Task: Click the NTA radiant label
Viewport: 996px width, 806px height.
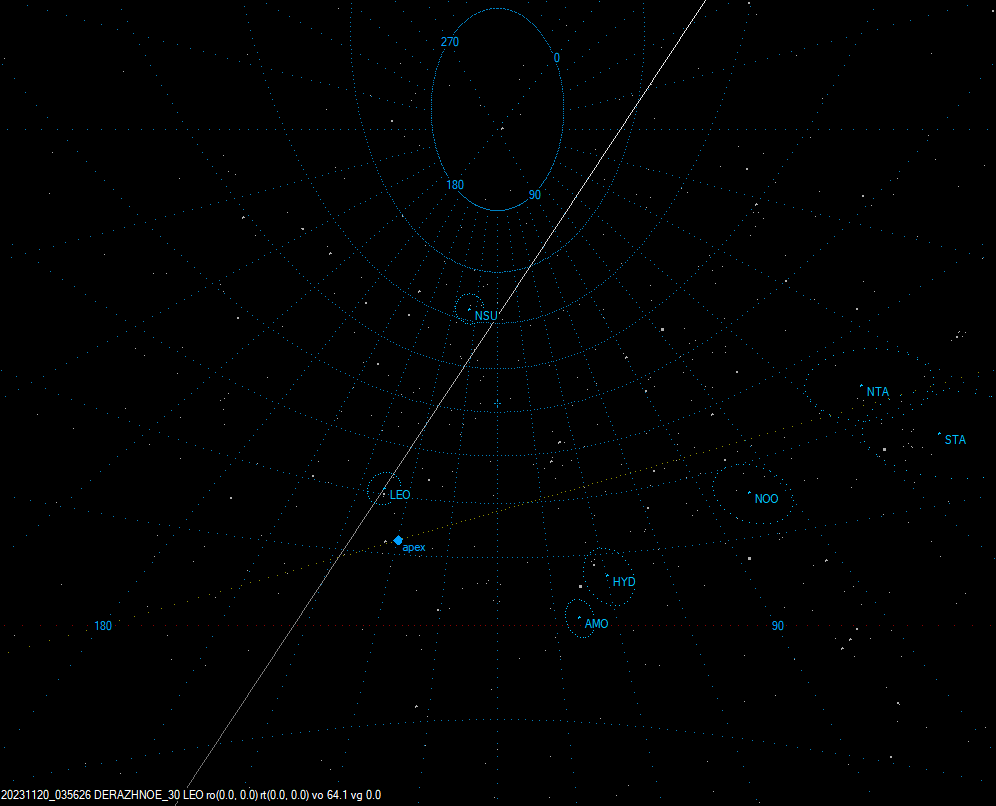Action: click(x=878, y=392)
